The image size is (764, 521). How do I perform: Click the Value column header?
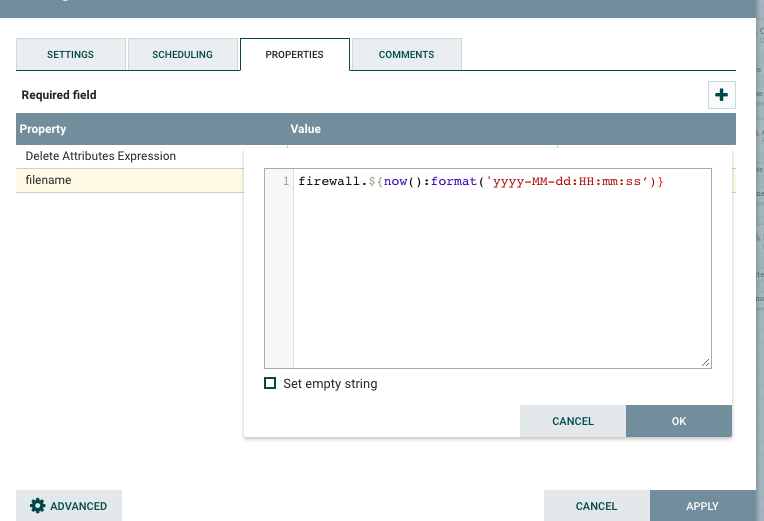[x=305, y=129]
